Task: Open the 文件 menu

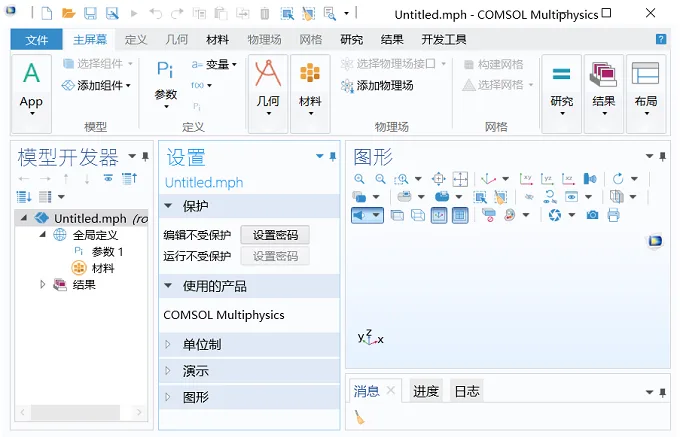Action: (x=36, y=40)
